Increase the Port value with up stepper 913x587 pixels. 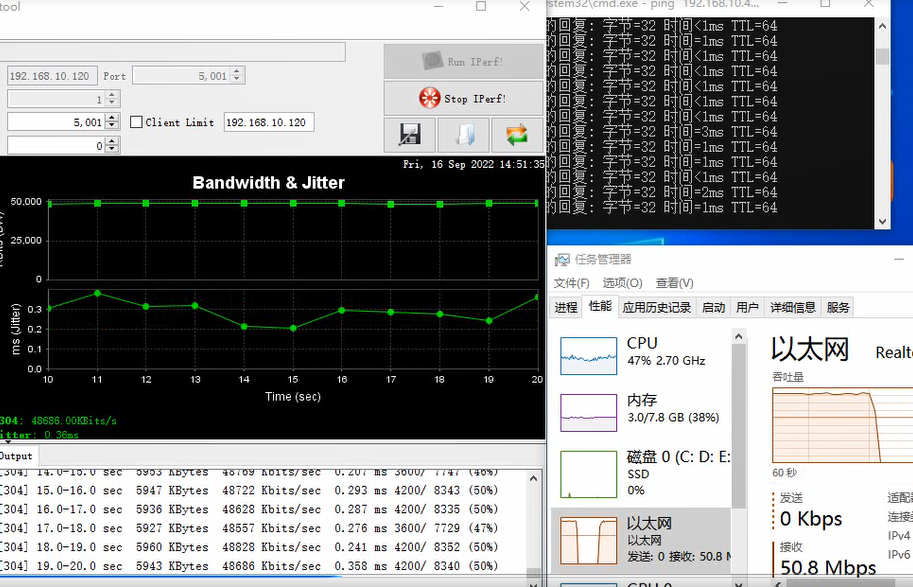tap(236, 72)
